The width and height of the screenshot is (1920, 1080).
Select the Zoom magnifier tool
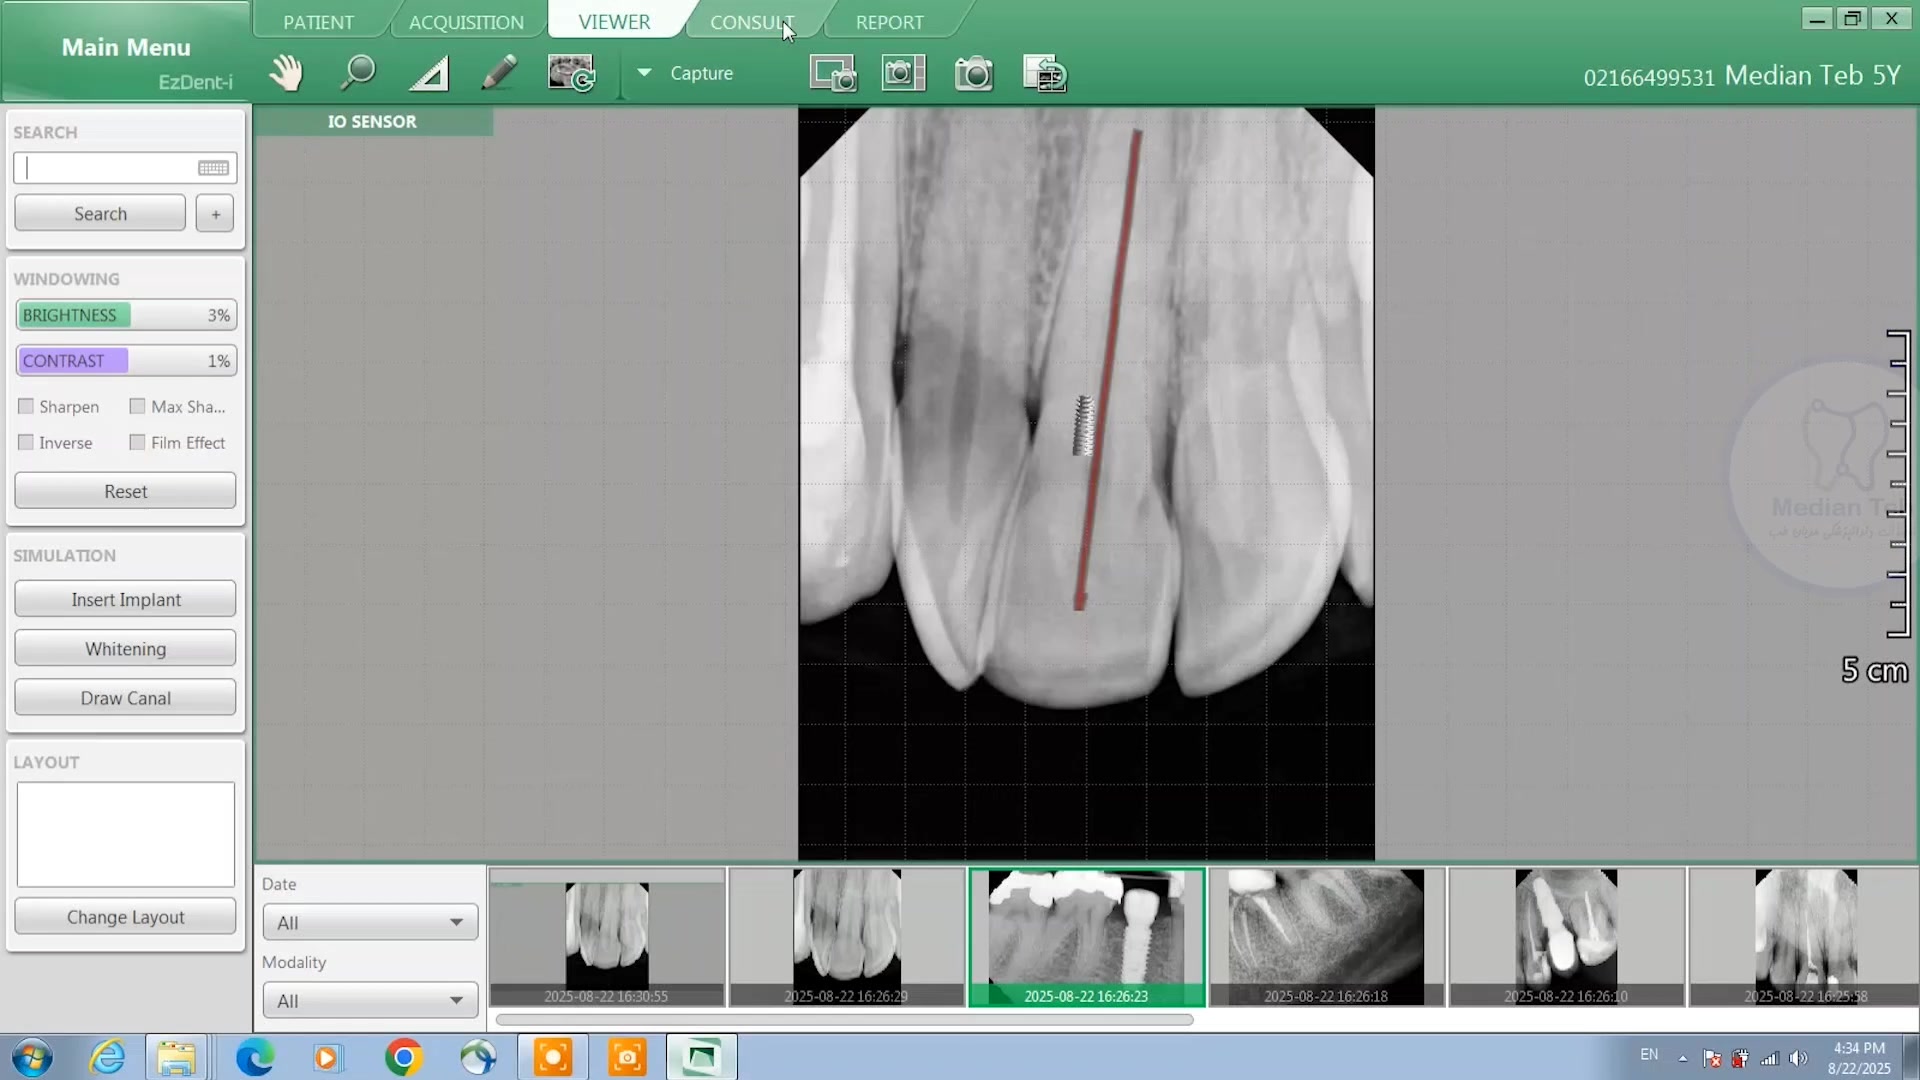point(358,73)
